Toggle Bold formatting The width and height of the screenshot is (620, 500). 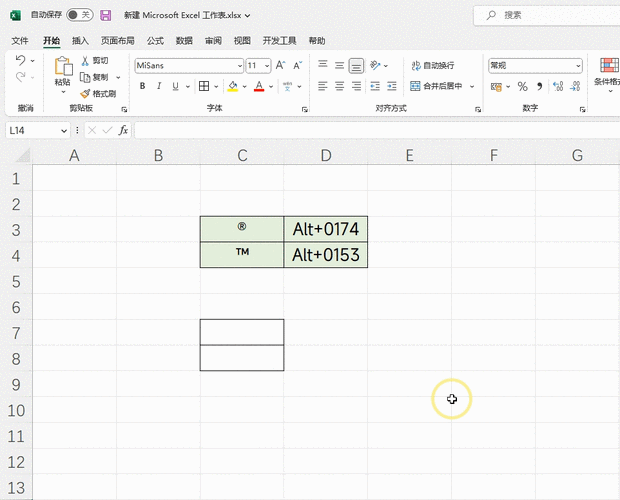pos(142,86)
